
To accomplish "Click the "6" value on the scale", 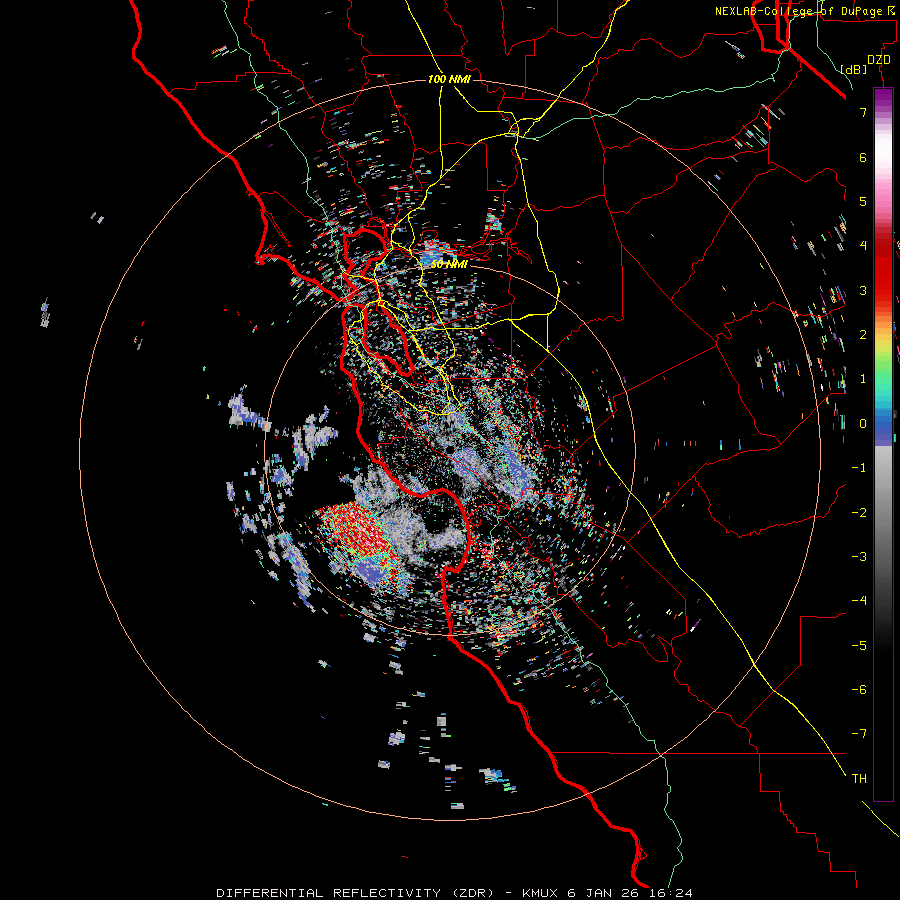I will (863, 157).
